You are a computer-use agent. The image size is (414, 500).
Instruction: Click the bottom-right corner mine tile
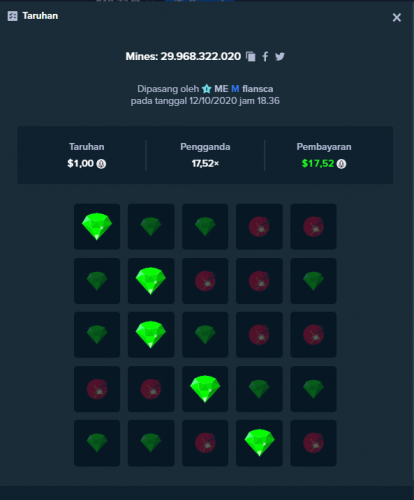tap(313, 443)
